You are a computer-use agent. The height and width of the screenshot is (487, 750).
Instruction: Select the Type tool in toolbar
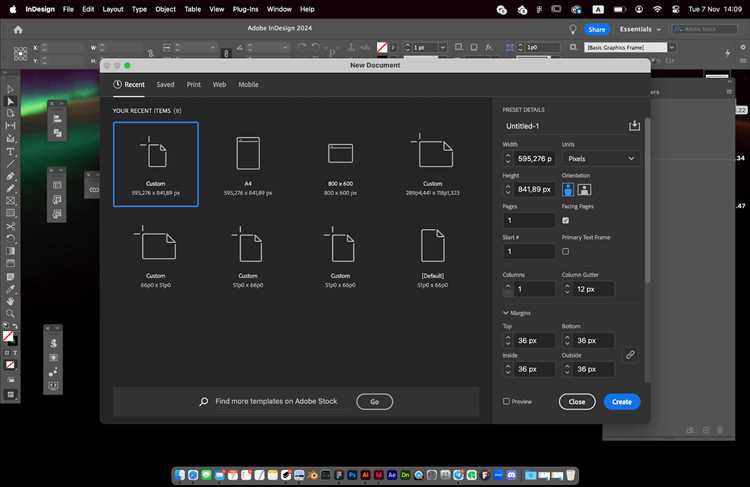(10, 151)
